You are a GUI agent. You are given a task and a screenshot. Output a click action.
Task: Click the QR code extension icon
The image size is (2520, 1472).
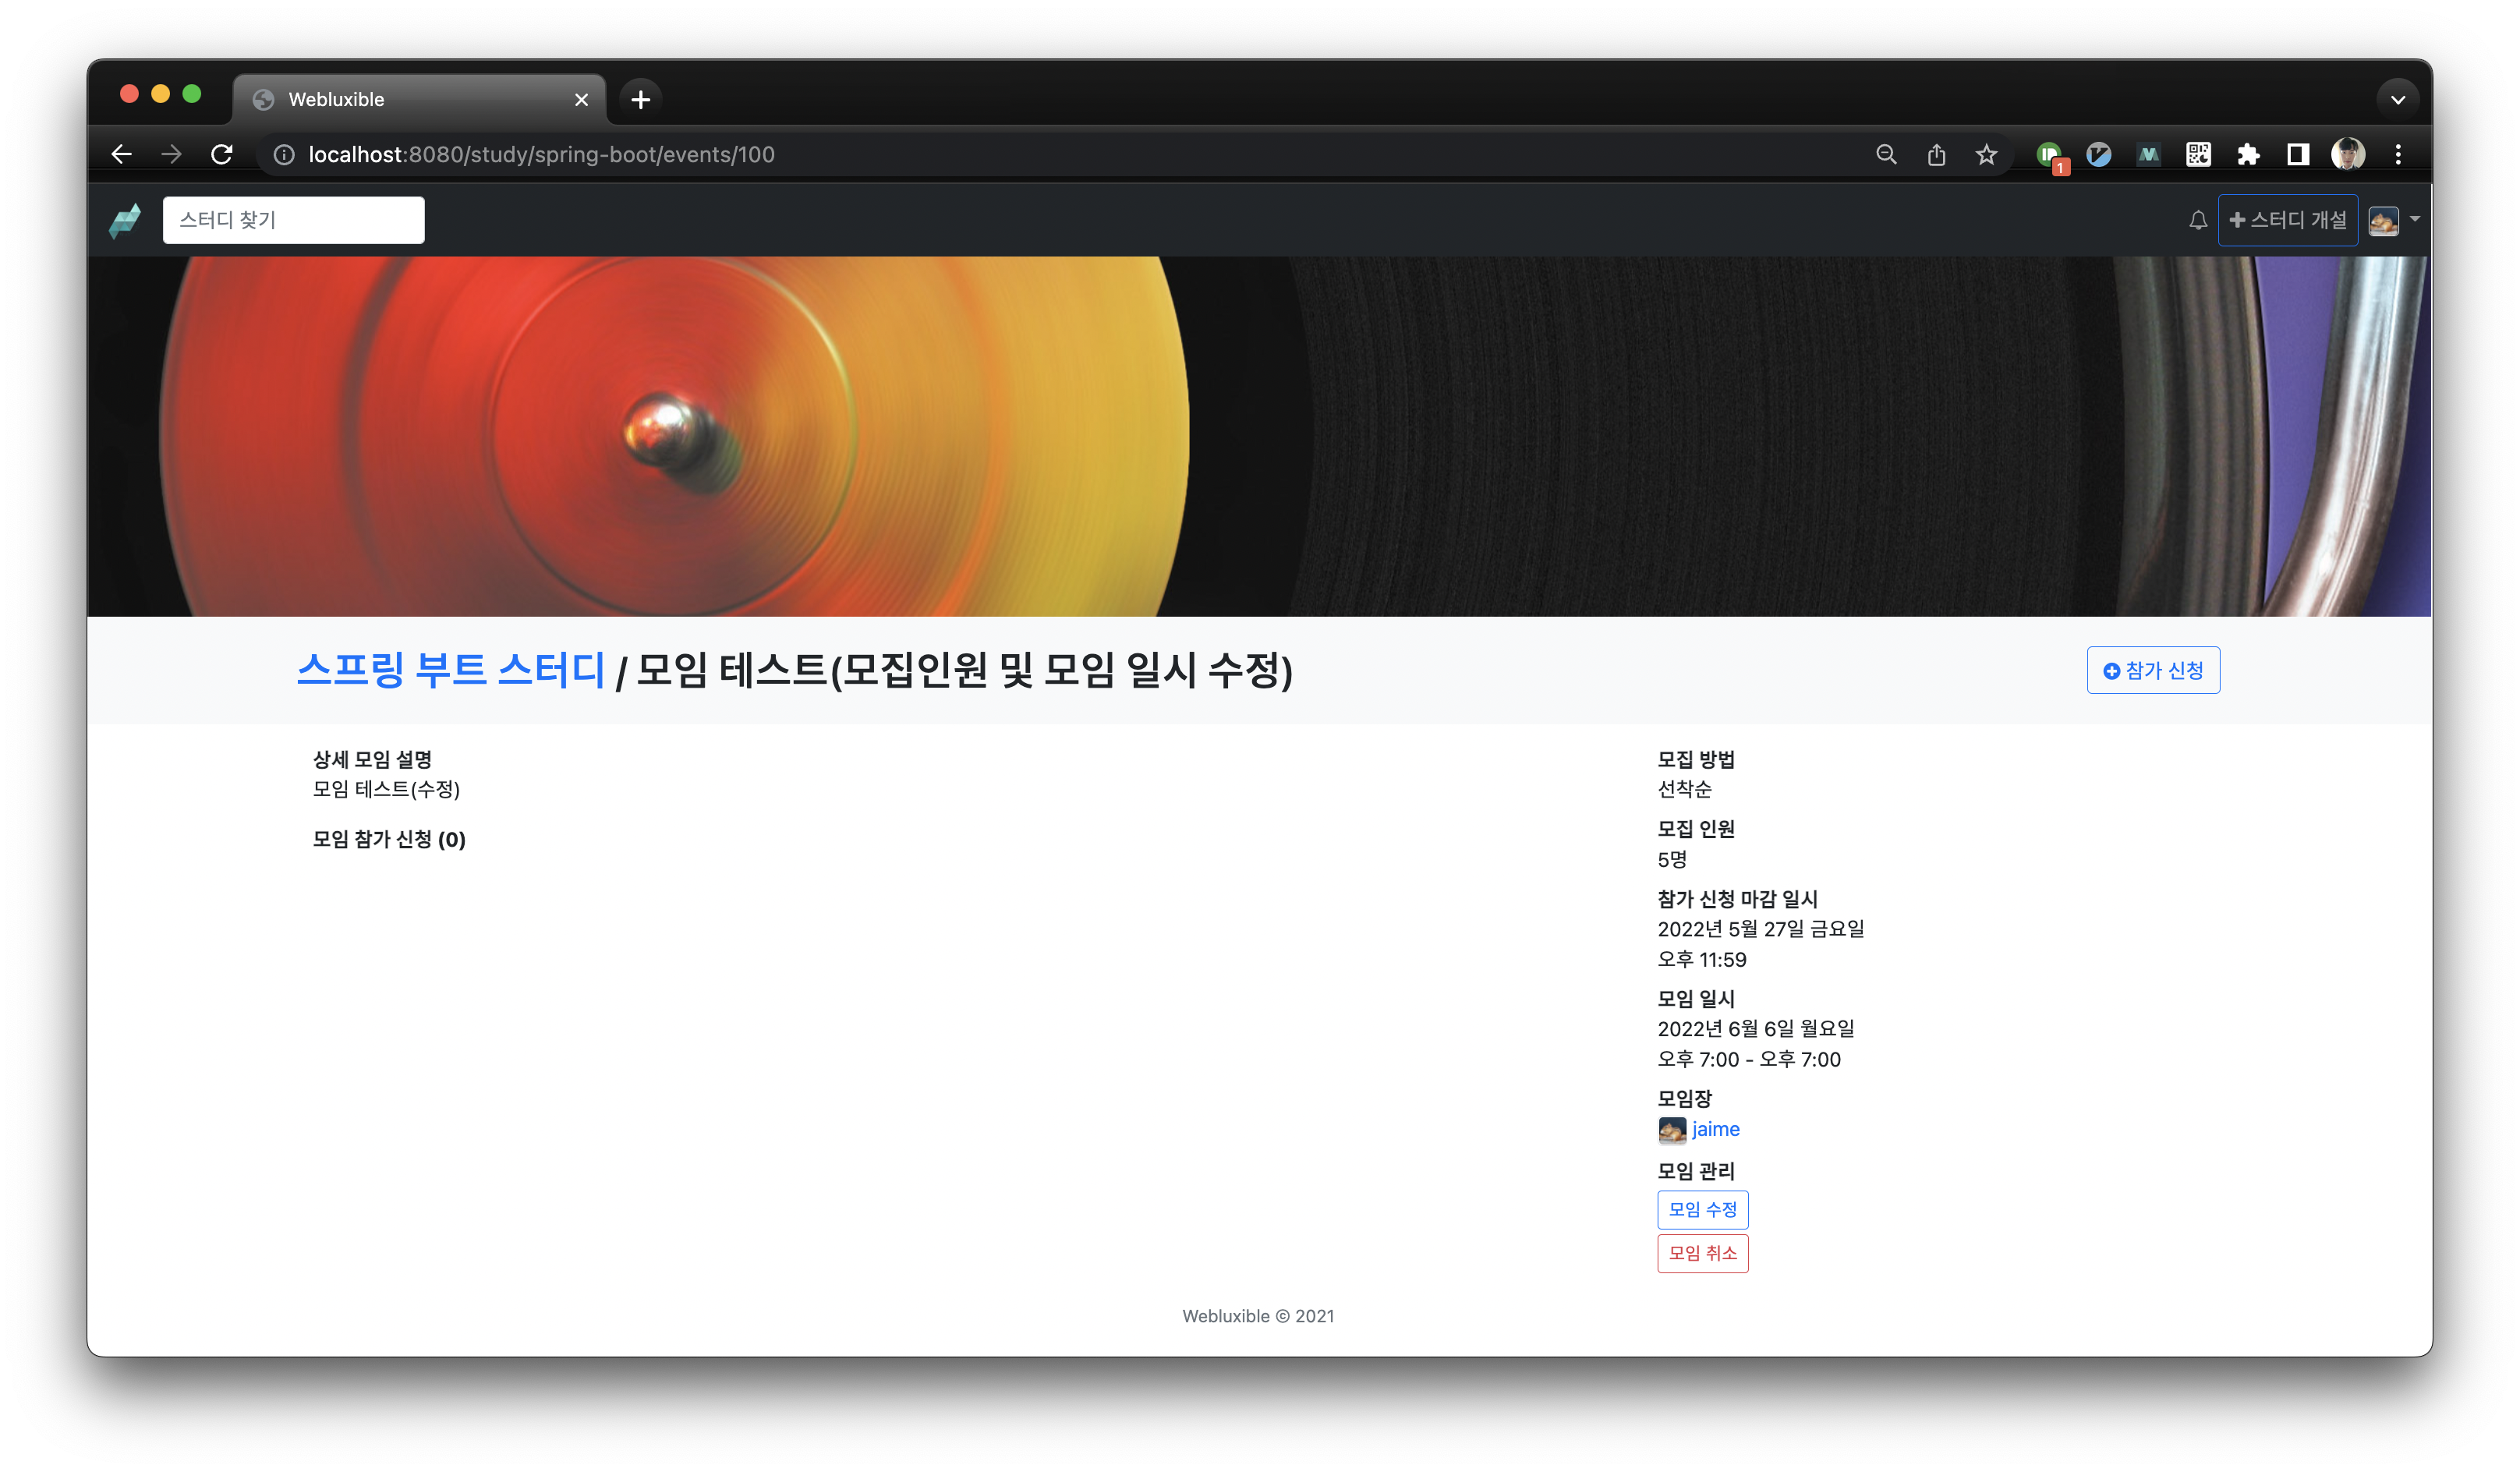coord(2198,154)
